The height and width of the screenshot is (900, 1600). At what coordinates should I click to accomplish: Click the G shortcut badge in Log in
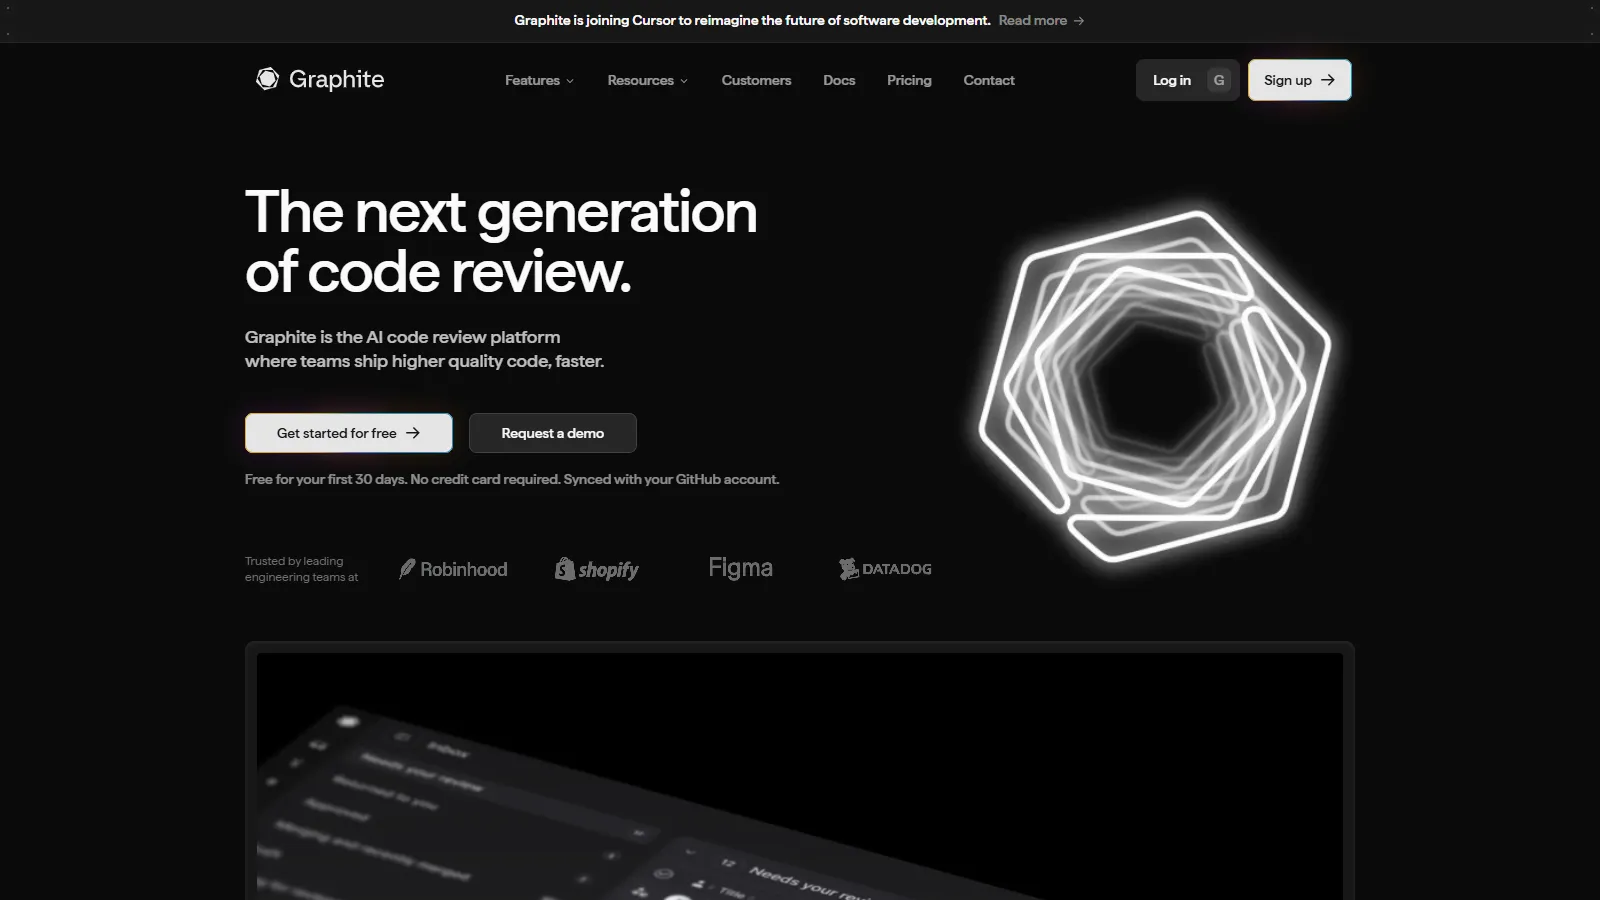coord(1218,80)
